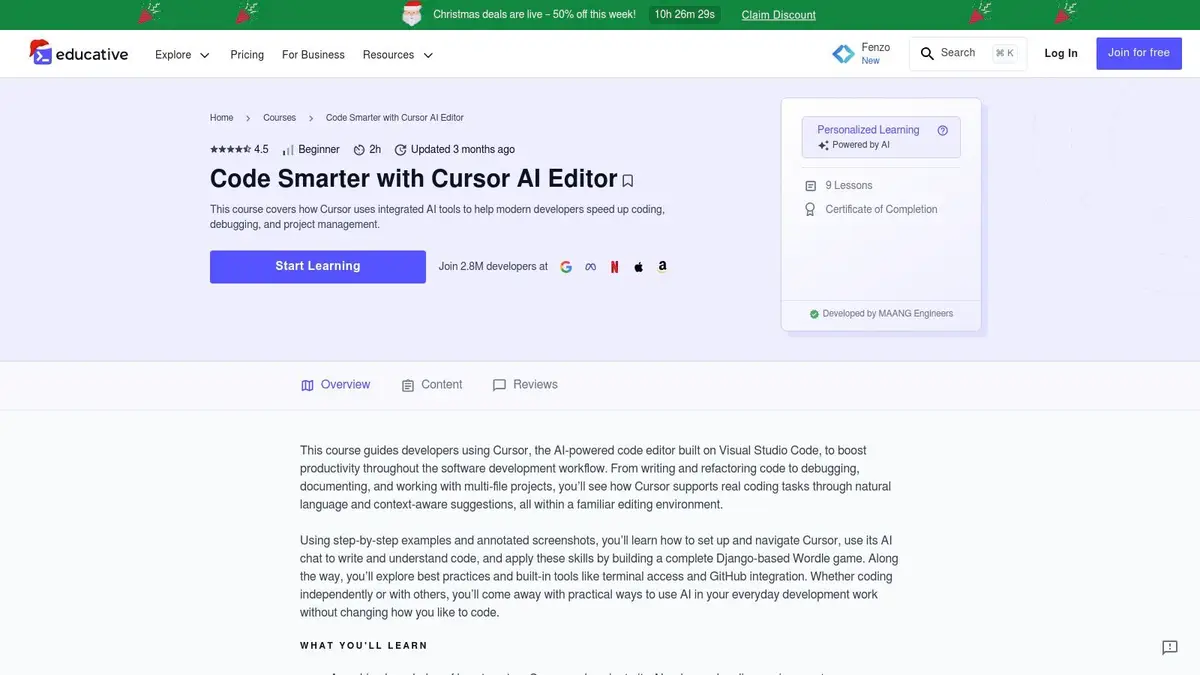The height and width of the screenshot is (675, 1200).
Task: Bookmark the course with bookmark icon
Action: pos(628,181)
